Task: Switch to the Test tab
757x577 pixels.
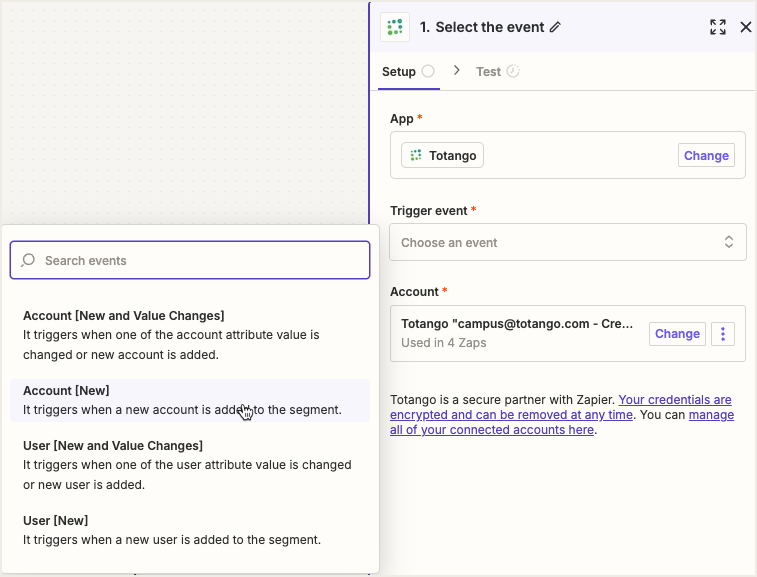Action: pos(497,71)
